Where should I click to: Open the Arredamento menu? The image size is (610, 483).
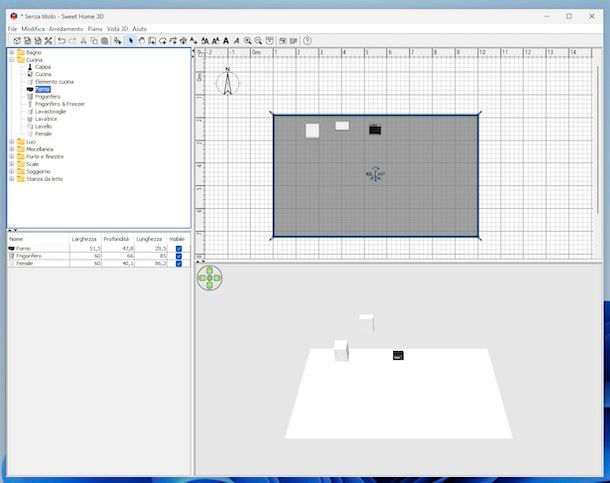(66, 29)
